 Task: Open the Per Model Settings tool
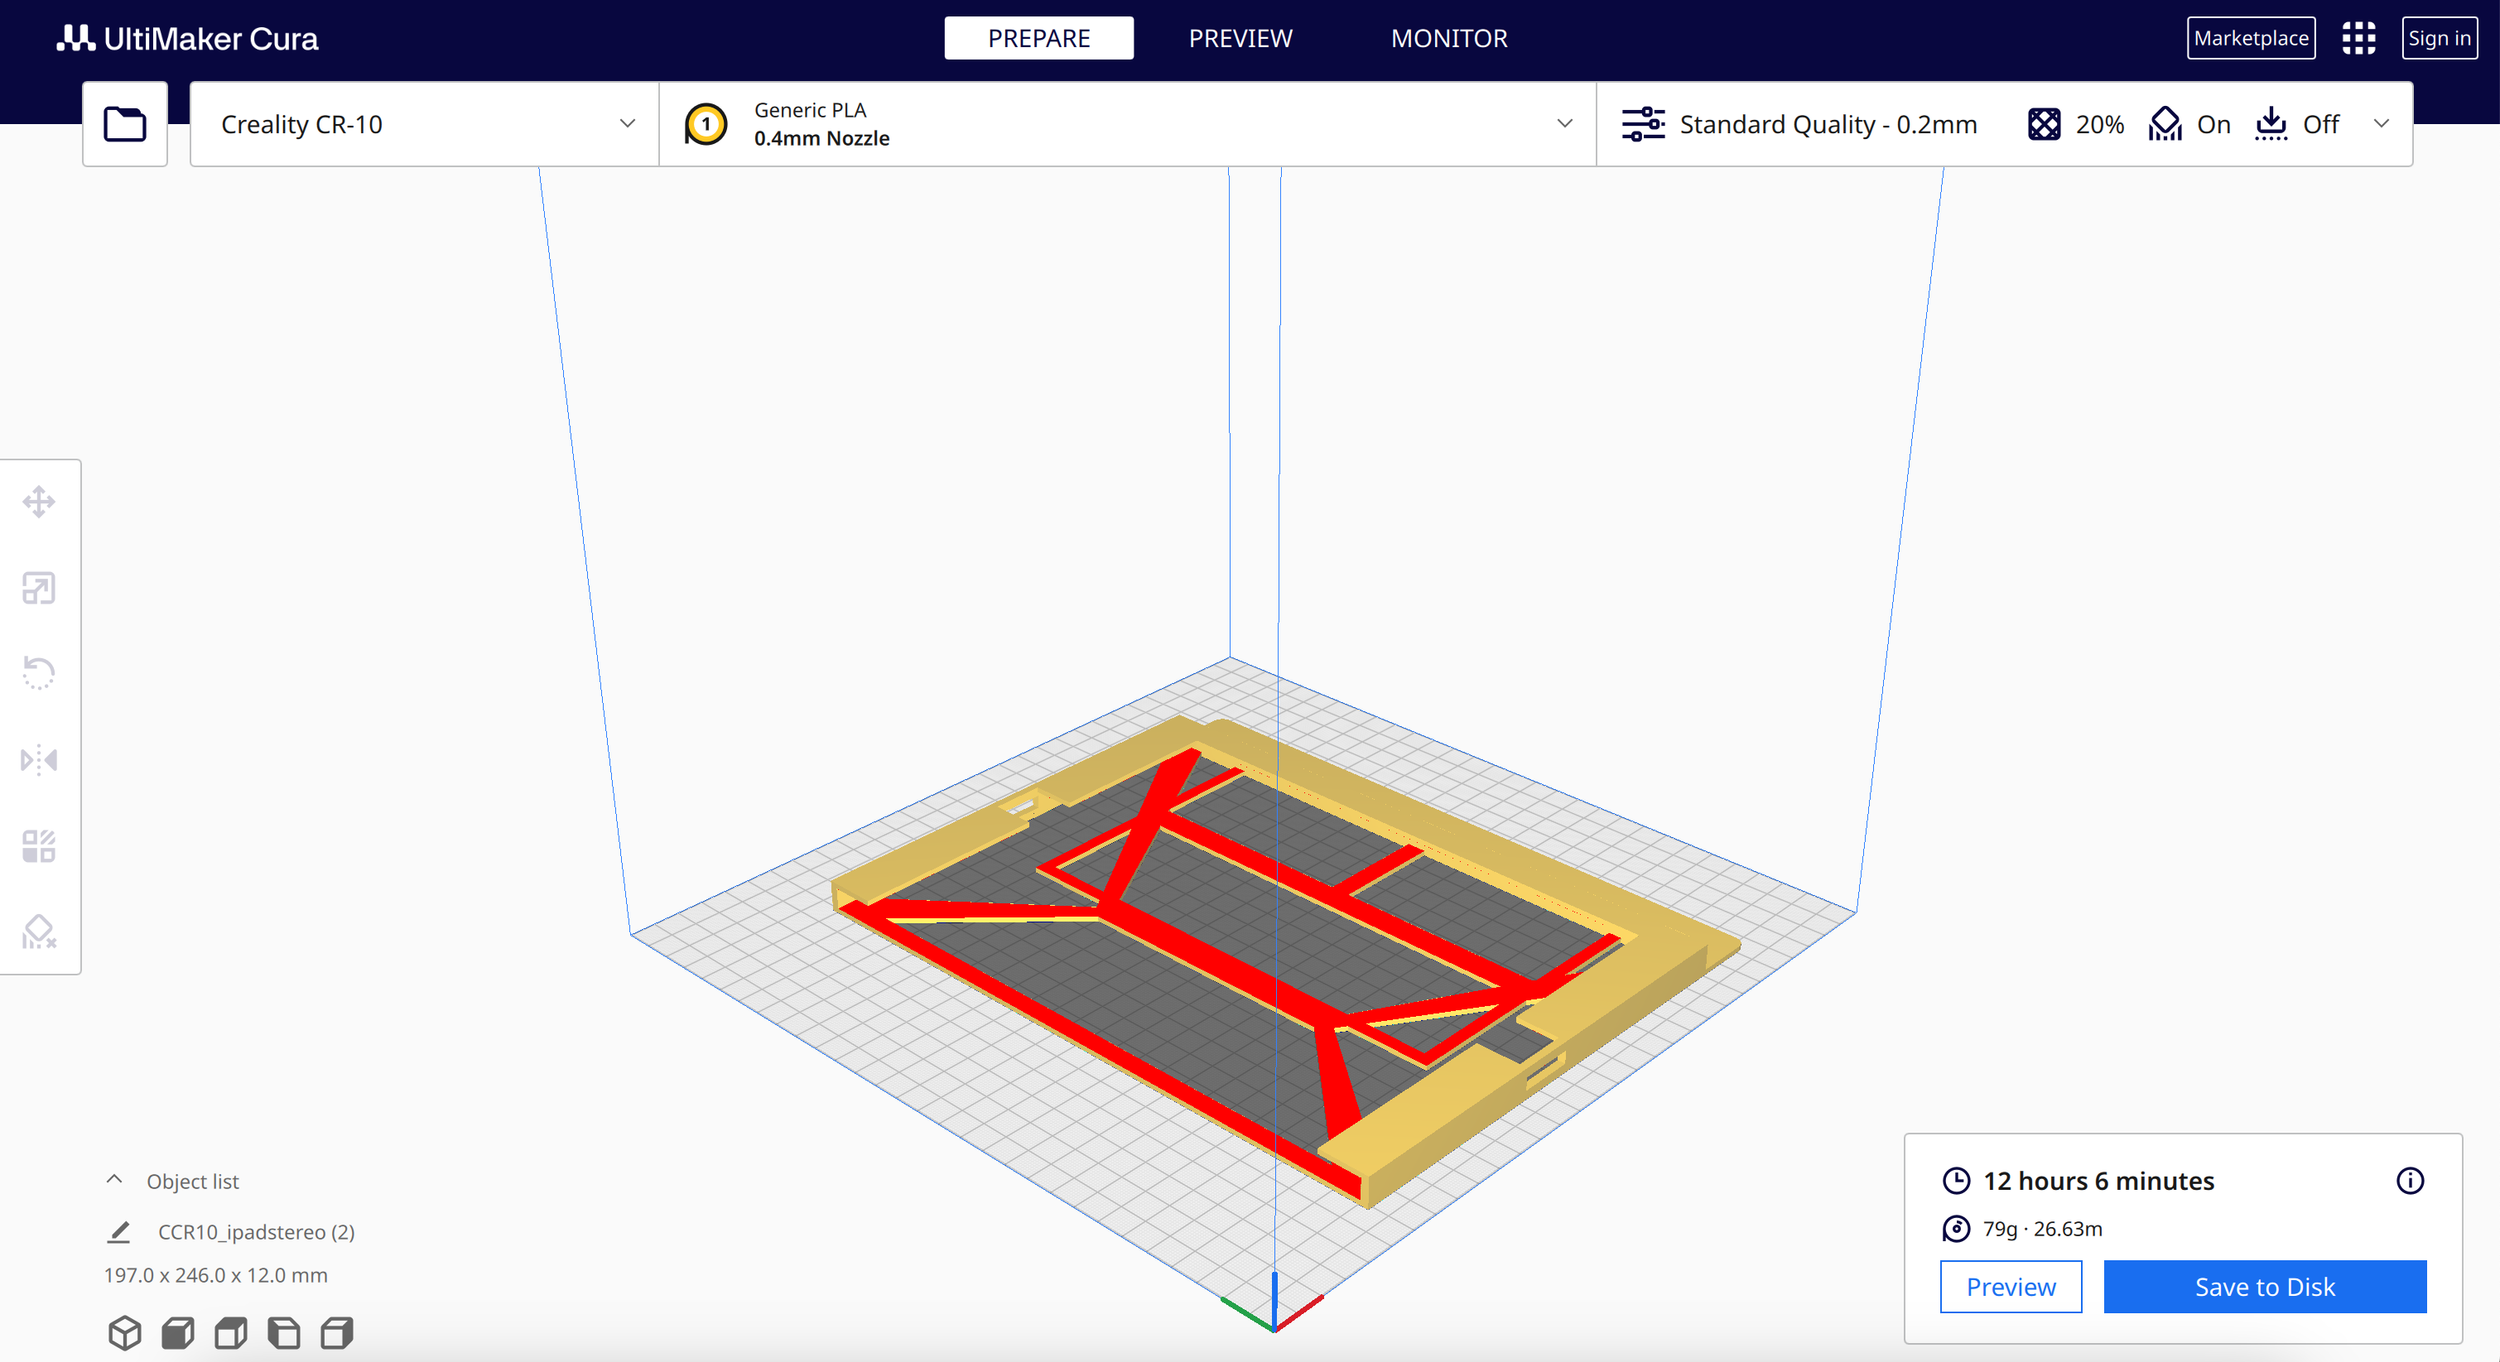pyautogui.click(x=39, y=846)
